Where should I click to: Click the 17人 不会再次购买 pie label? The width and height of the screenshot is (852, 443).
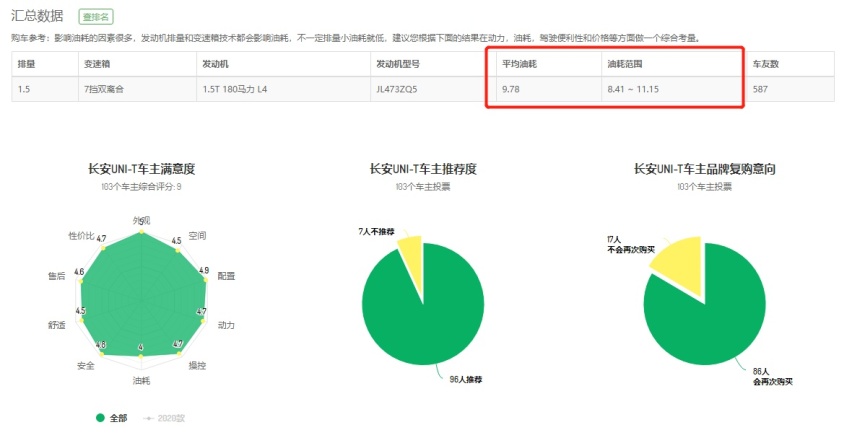(631, 245)
